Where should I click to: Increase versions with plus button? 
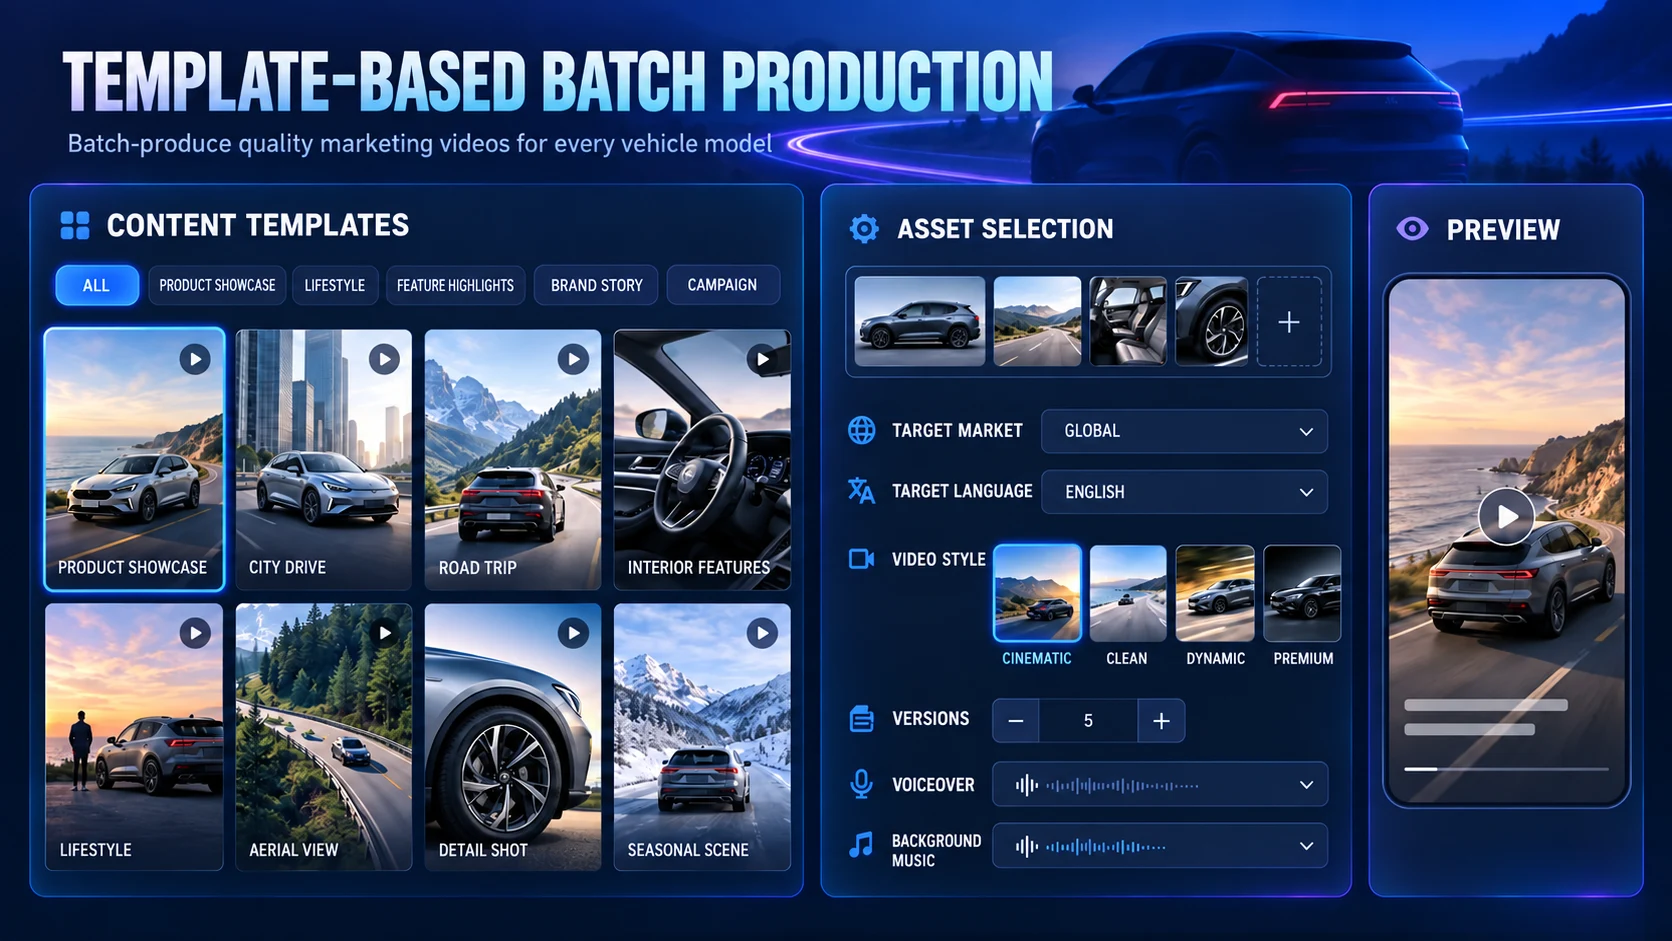[x=1161, y=721]
